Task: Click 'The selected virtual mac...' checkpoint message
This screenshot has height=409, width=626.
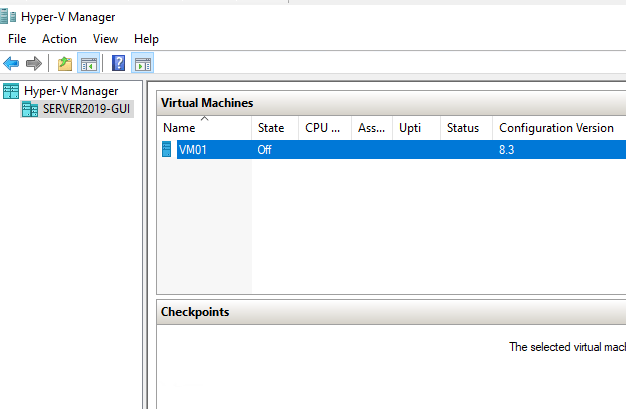Action: (x=567, y=347)
